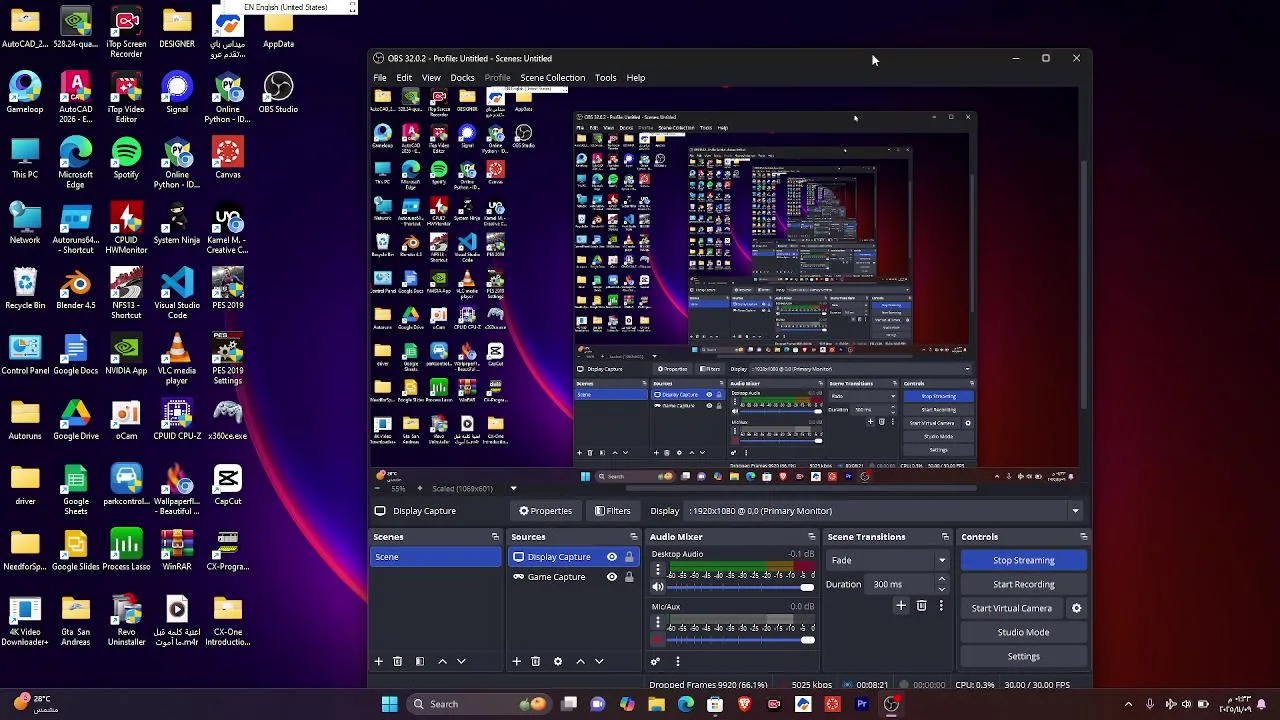
Task: Undock the Sources panel
Action: click(633, 537)
